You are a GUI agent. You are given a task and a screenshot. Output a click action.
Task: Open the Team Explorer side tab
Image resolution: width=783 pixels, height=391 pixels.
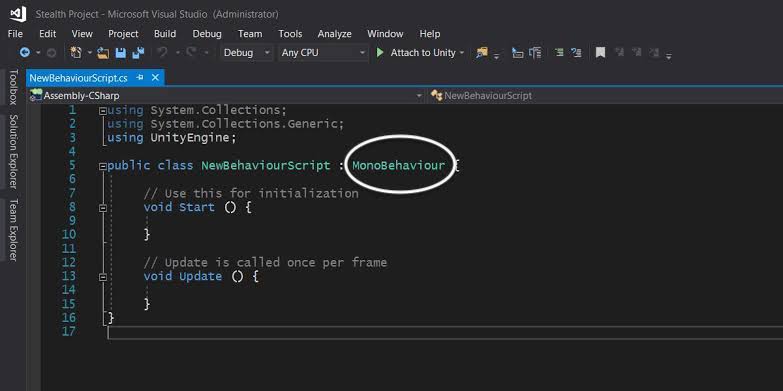(13, 230)
